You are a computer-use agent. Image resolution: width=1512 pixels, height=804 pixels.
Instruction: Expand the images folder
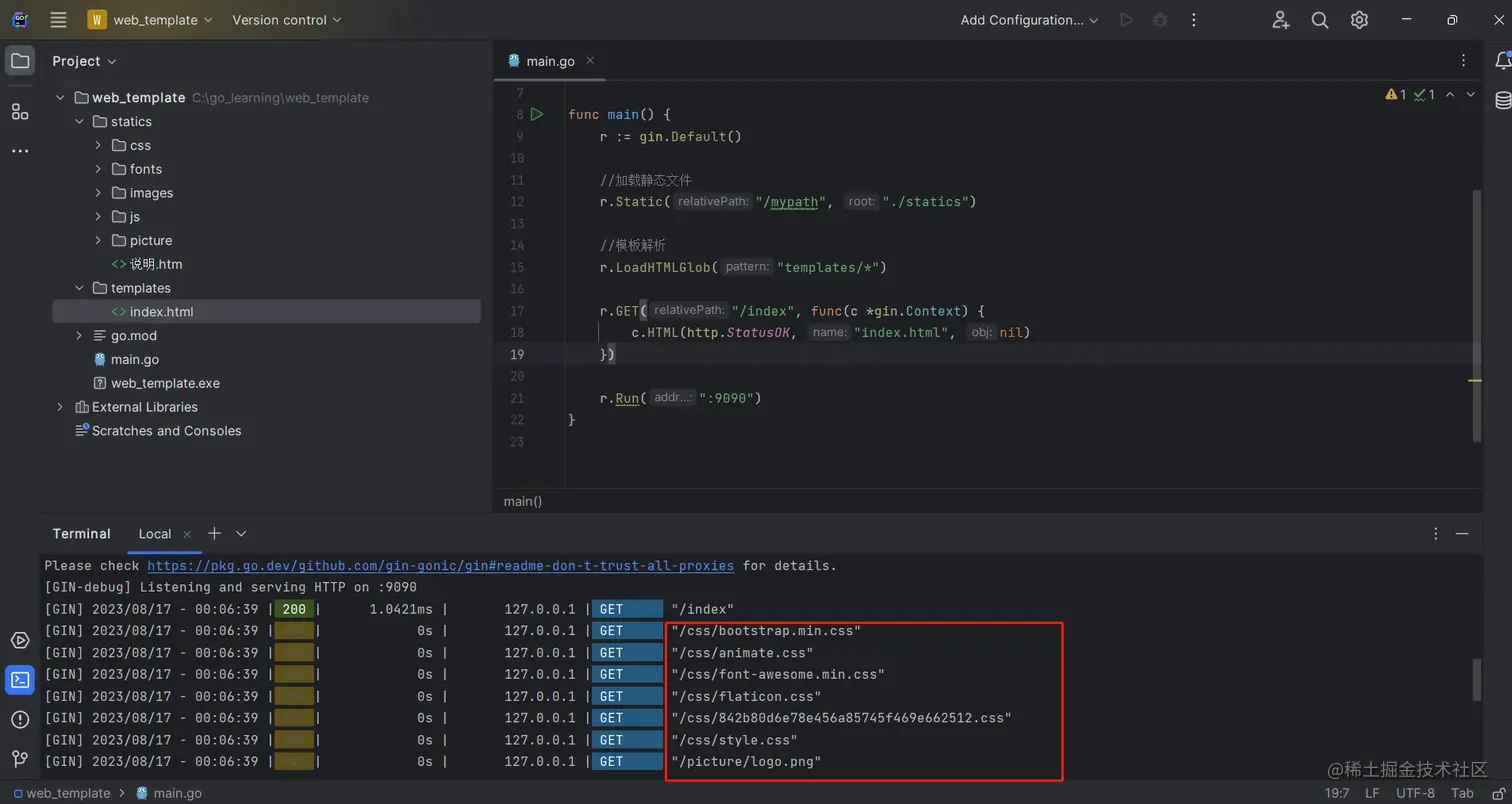(x=98, y=193)
